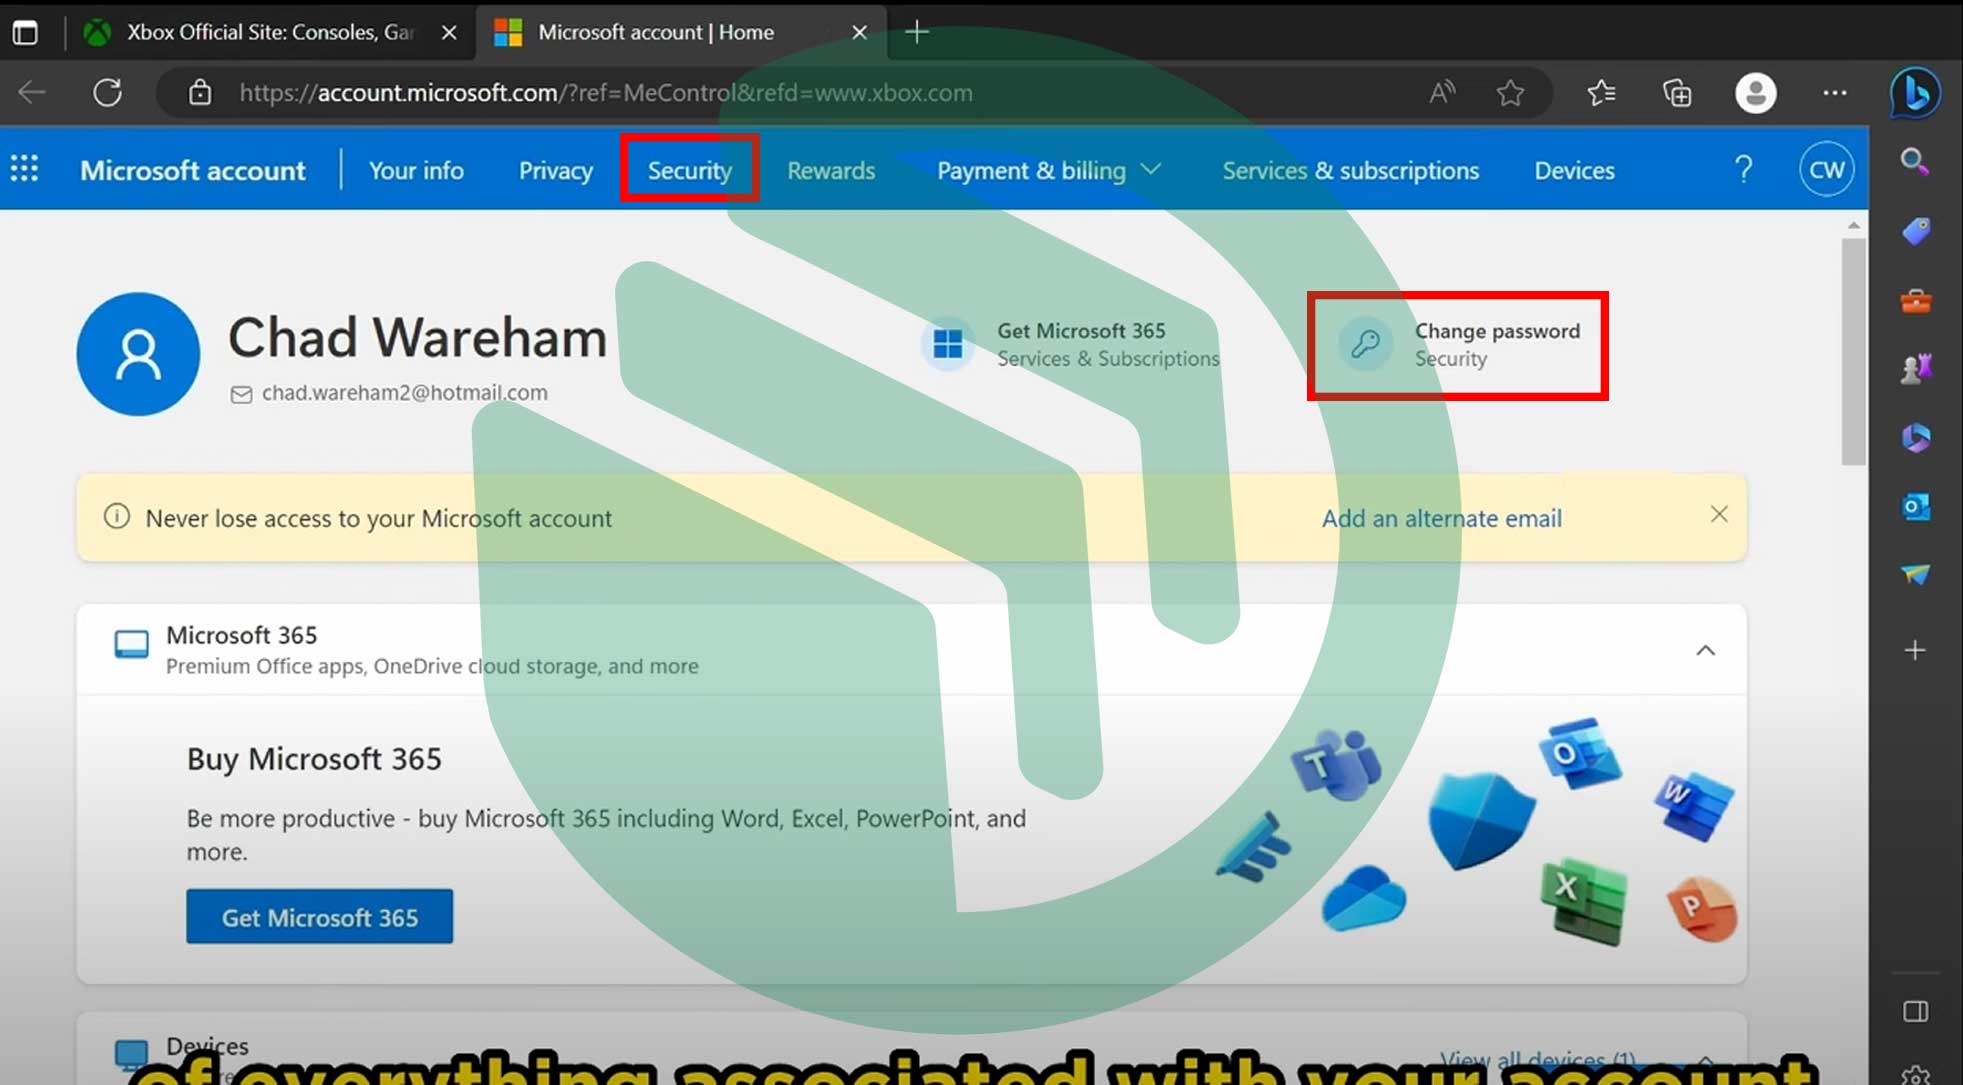
Task: Open Rewards menu item
Action: click(x=831, y=170)
